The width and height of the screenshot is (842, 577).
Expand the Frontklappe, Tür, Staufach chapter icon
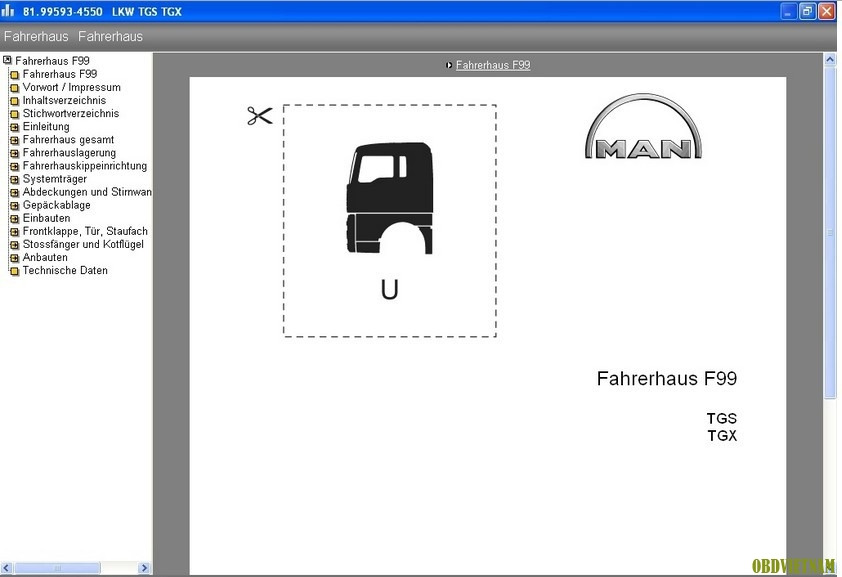pyautogui.click(x=14, y=232)
